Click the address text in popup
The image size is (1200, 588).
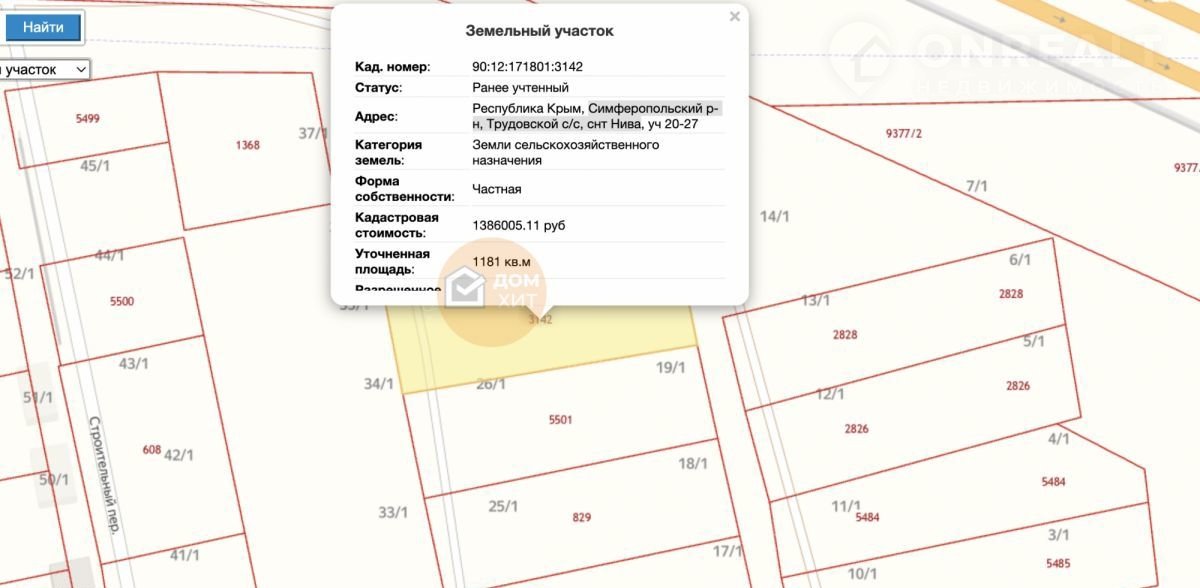pos(596,116)
